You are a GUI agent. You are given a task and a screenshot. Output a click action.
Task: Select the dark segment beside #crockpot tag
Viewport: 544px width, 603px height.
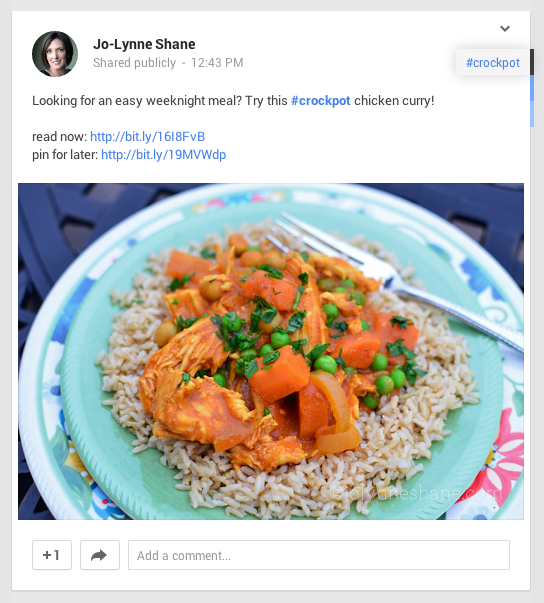point(532,62)
